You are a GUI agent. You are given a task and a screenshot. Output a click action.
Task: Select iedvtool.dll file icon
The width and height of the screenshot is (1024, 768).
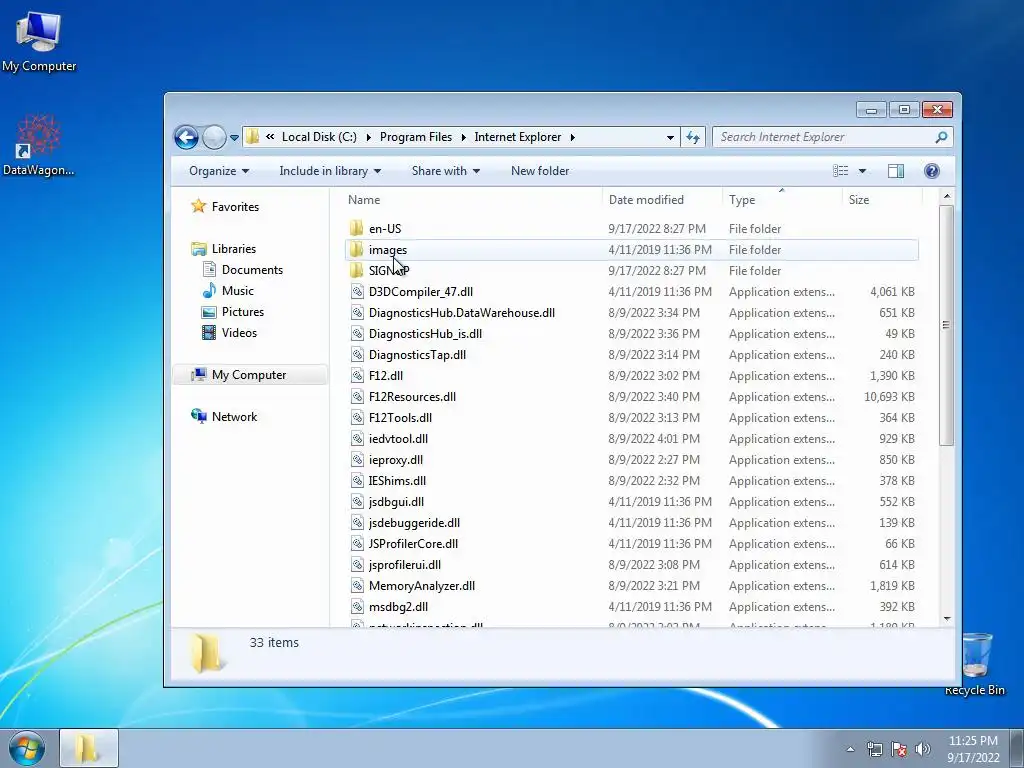[357, 439]
